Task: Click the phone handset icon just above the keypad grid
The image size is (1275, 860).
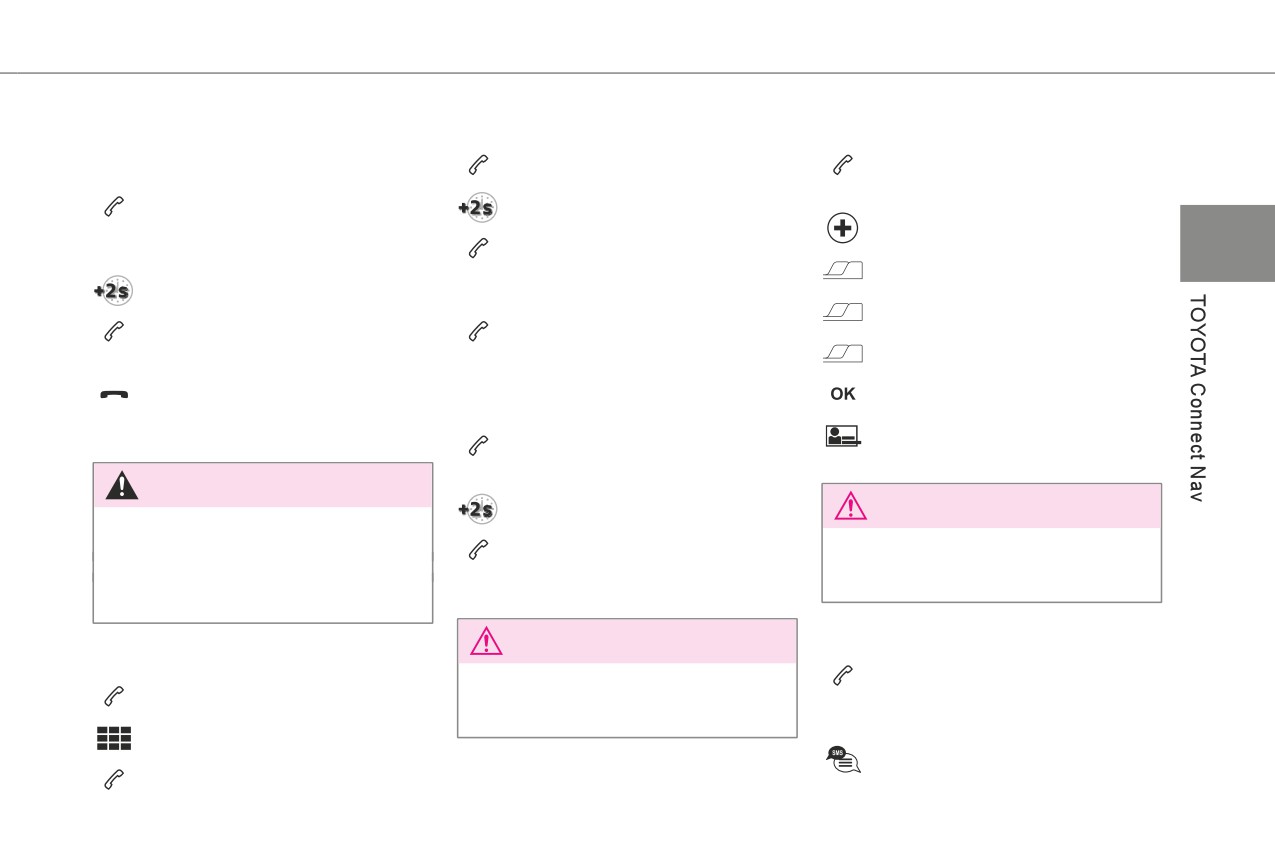Action: [114, 696]
